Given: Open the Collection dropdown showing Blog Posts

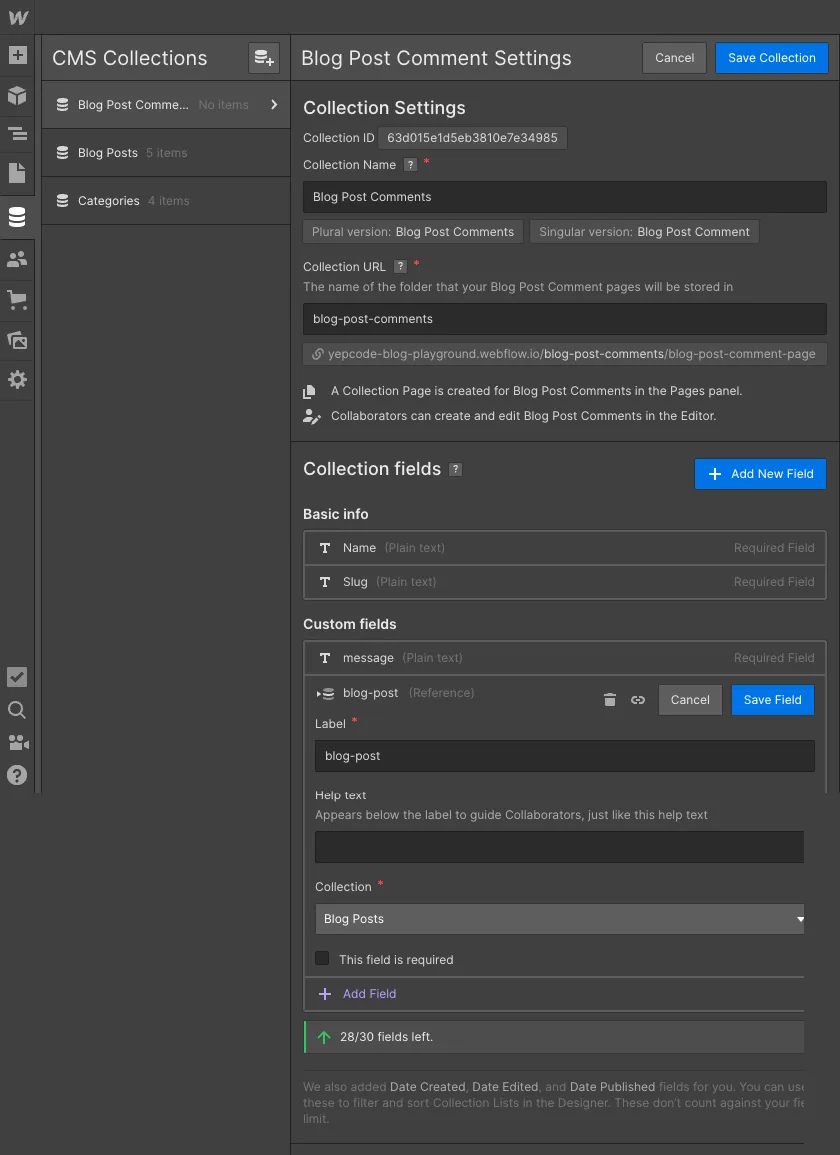Looking at the screenshot, I should tap(560, 918).
